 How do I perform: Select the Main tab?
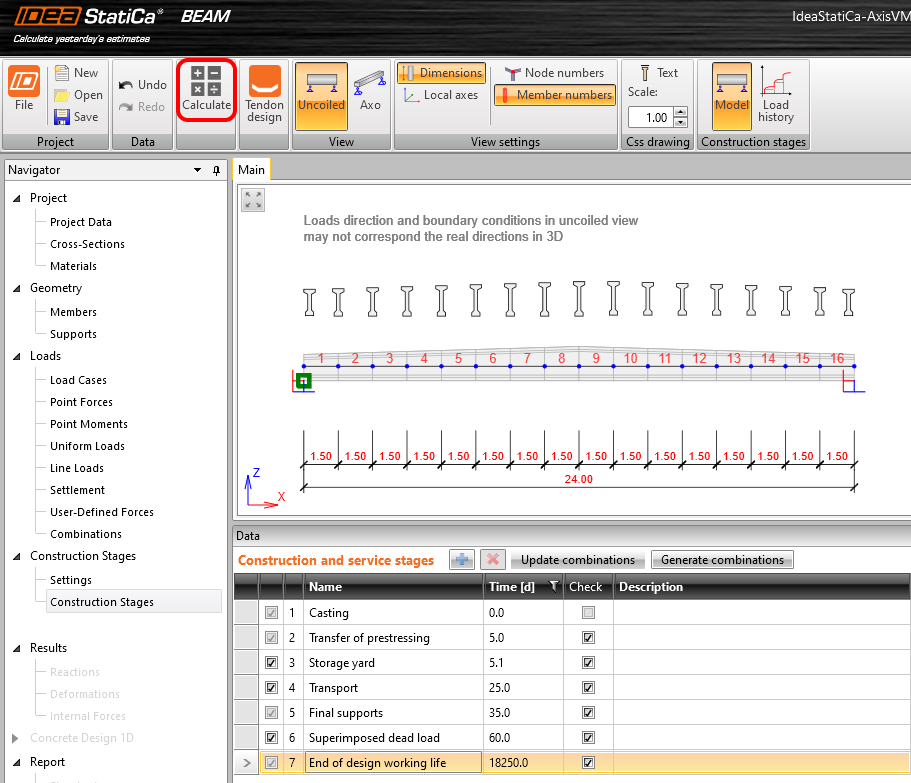pyautogui.click(x=250, y=170)
